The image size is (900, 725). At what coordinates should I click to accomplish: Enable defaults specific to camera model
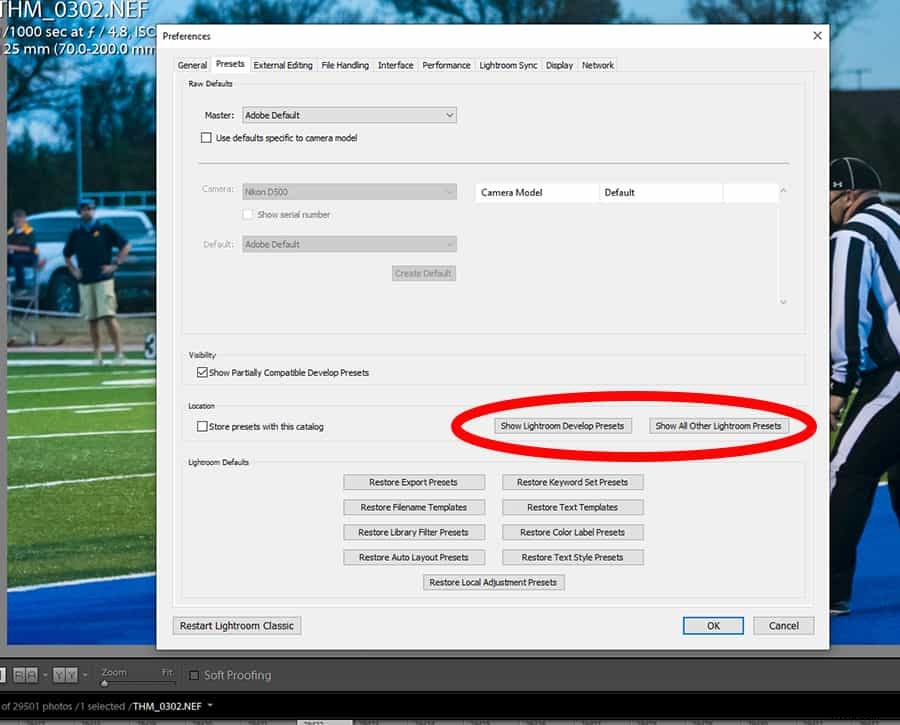pos(206,137)
